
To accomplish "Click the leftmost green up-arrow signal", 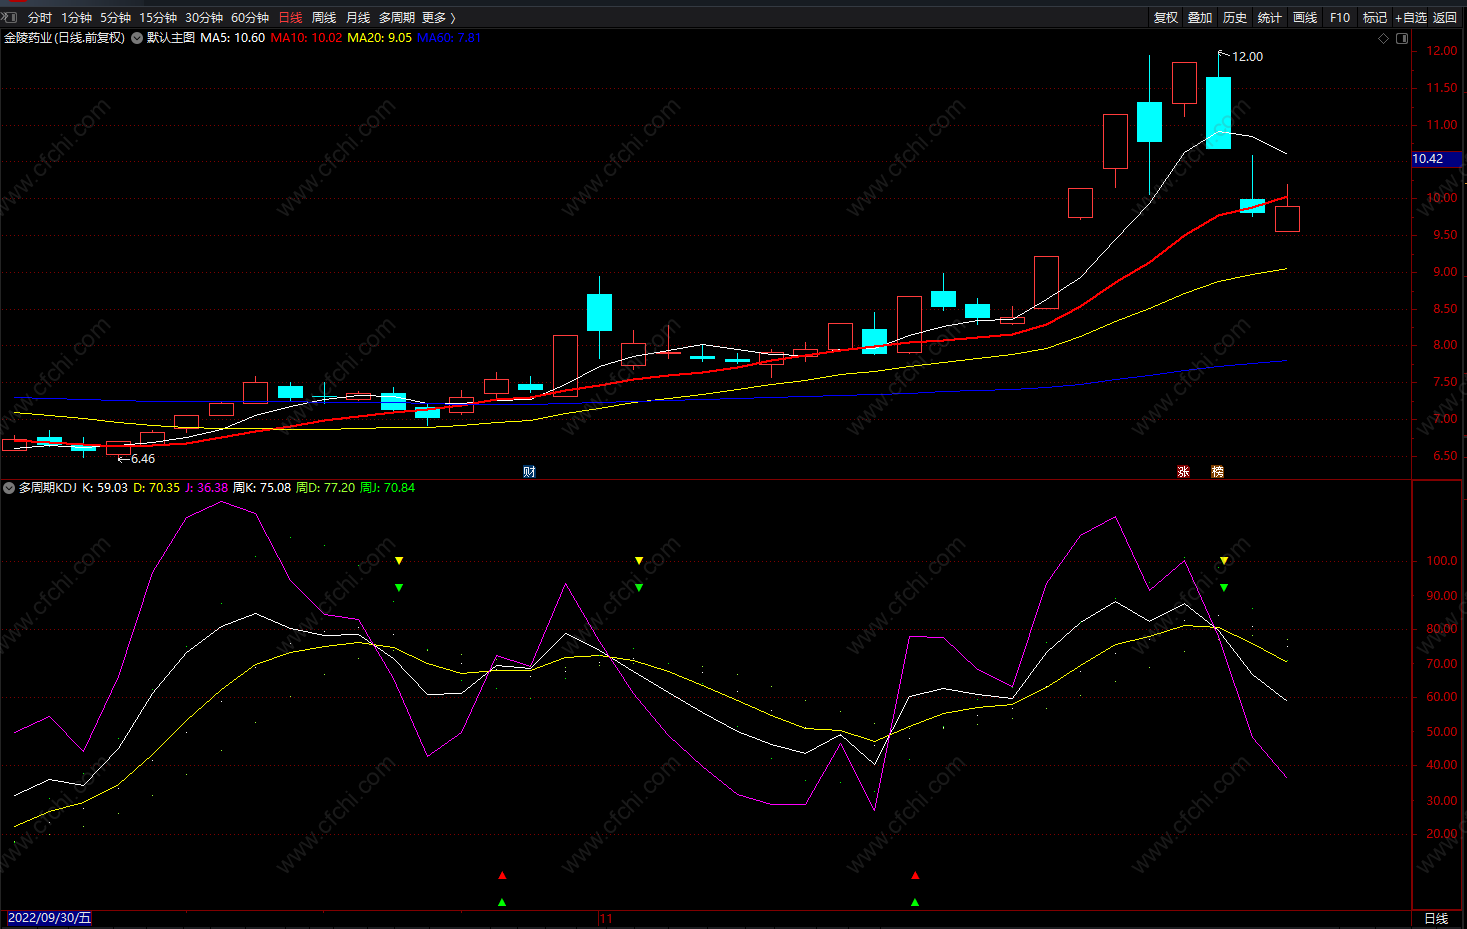I will tap(502, 902).
